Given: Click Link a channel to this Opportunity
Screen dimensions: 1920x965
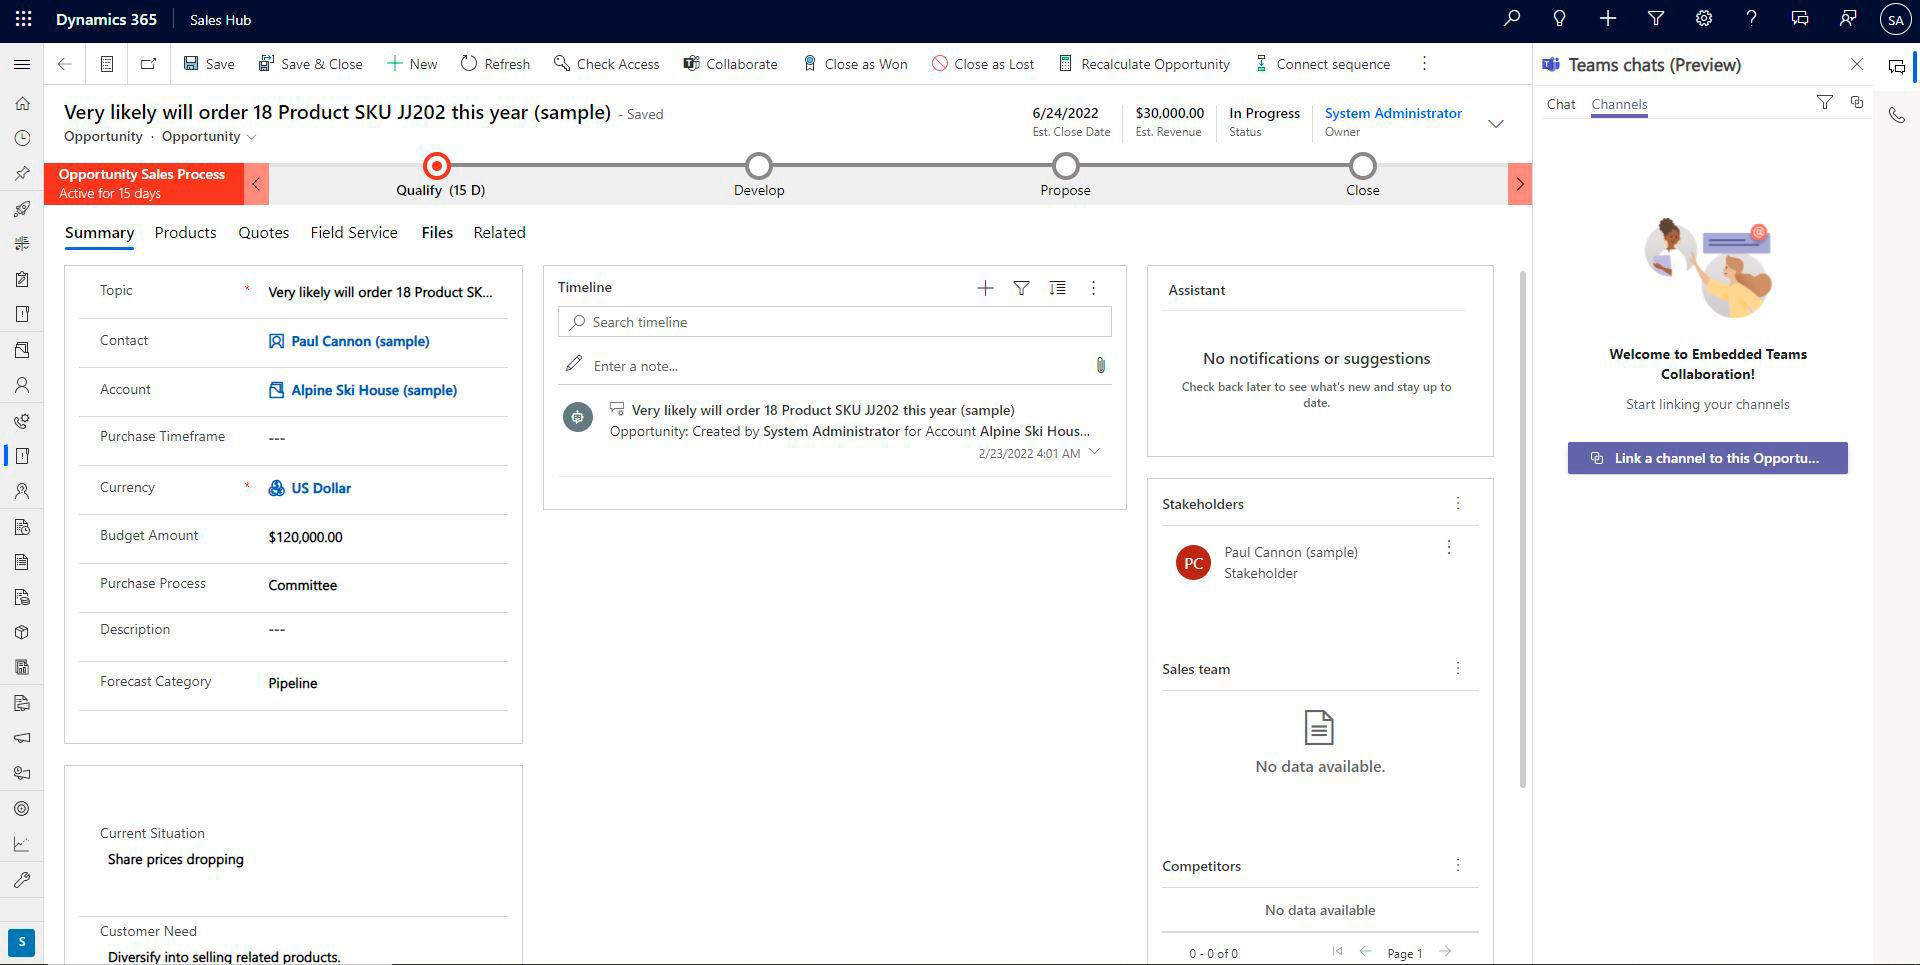Looking at the screenshot, I should [x=1707, y=458].
